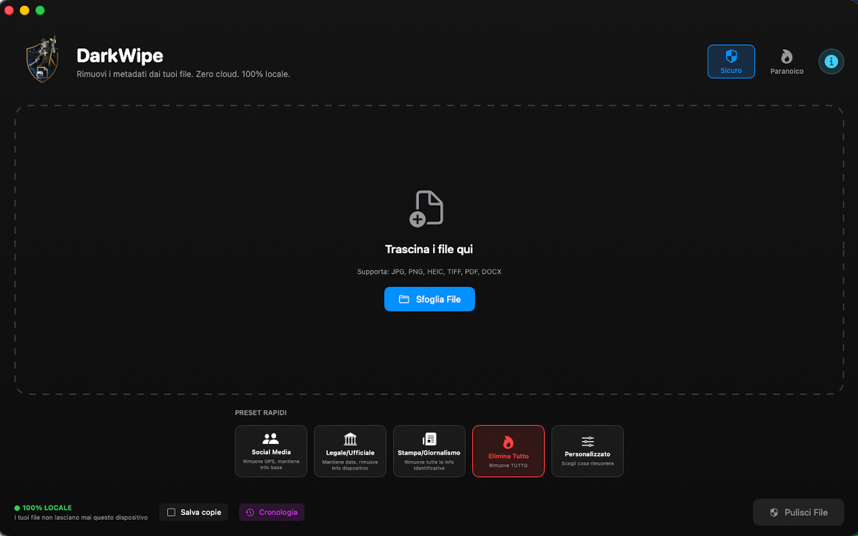Select the Sicuro shield mode
Image resolution: width=858 pixels, height=536 pixels.
pos(731,61)
